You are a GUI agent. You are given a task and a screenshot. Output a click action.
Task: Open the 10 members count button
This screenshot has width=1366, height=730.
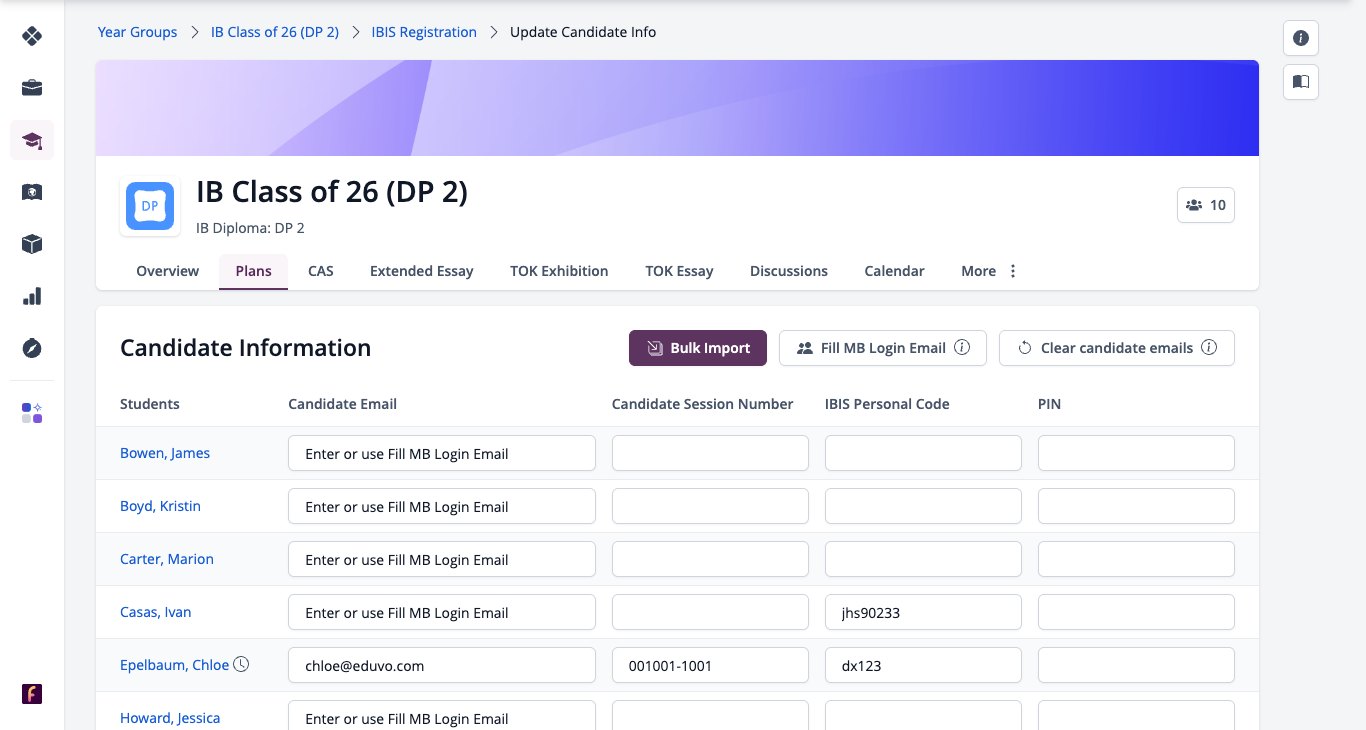tap(1206, 205)
